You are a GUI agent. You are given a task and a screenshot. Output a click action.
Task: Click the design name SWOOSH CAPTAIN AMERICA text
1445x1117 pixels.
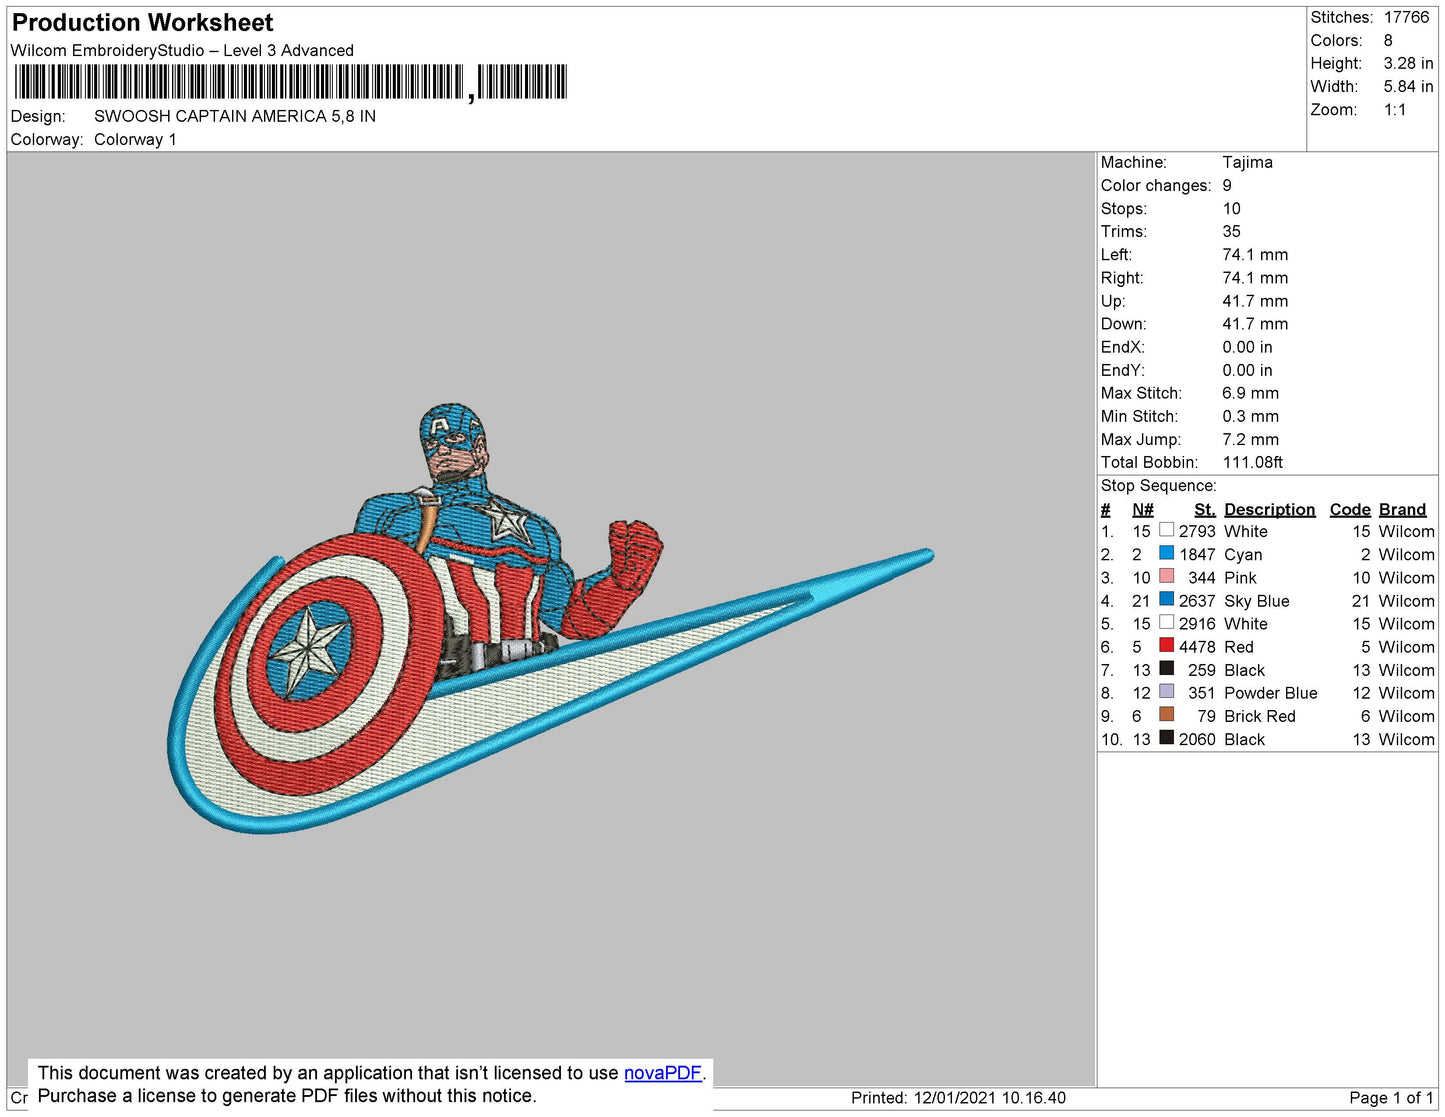pyautogui.click(x=234, y=116)
